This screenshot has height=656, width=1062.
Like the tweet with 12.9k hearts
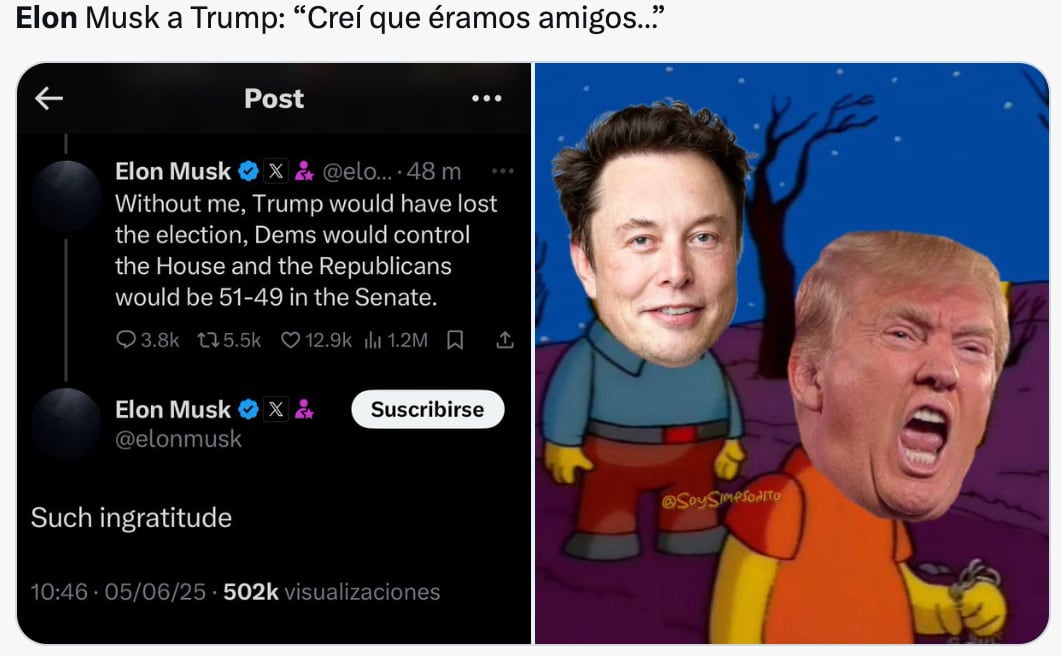coord(291,340)
